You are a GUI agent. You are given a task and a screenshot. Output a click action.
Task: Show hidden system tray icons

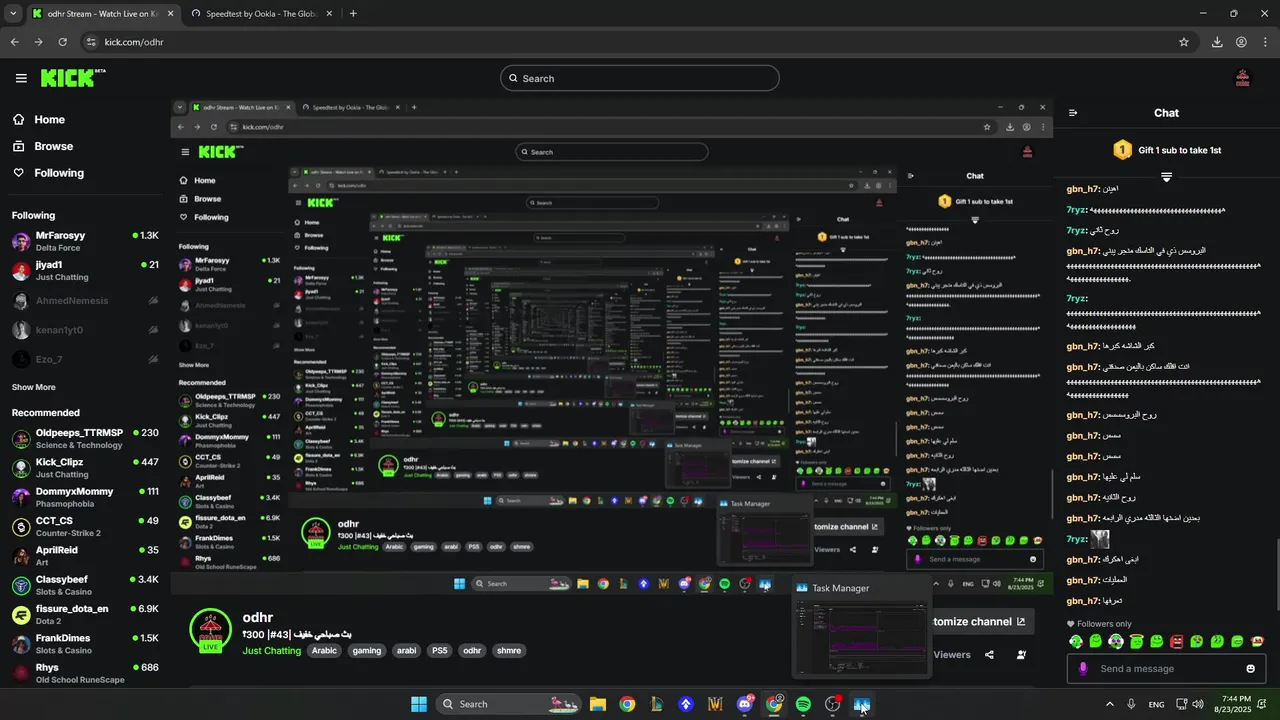1109,704
